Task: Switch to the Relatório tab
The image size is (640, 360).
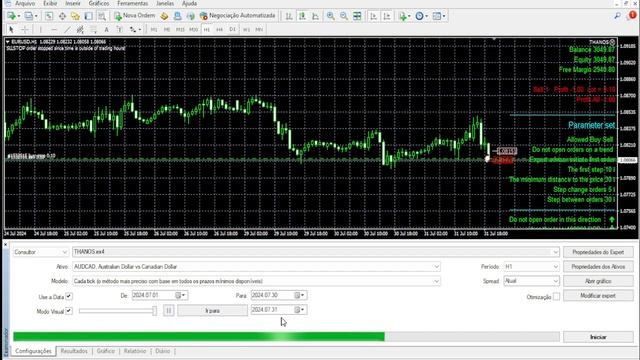Action: (x=135, y=351)
